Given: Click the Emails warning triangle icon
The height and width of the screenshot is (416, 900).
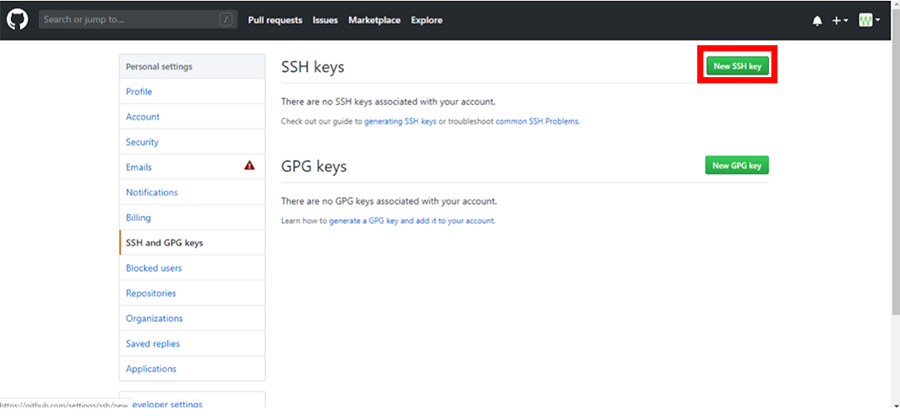Looking at the screenshot, I should (x=249, y=166).
